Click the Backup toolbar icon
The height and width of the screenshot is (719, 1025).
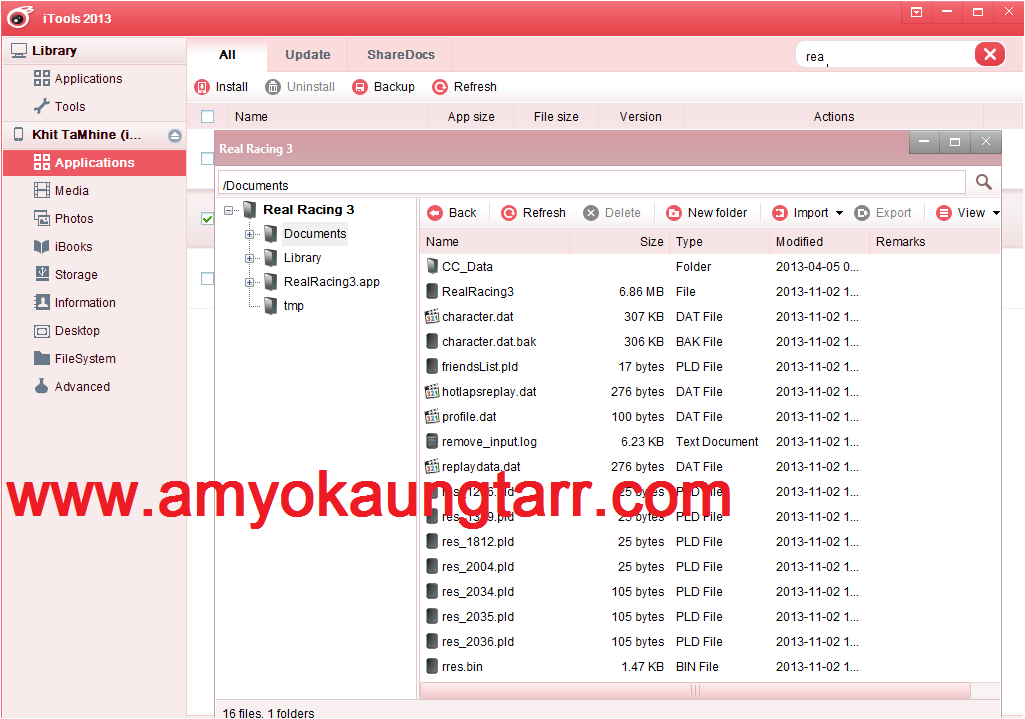pos(360,87)
